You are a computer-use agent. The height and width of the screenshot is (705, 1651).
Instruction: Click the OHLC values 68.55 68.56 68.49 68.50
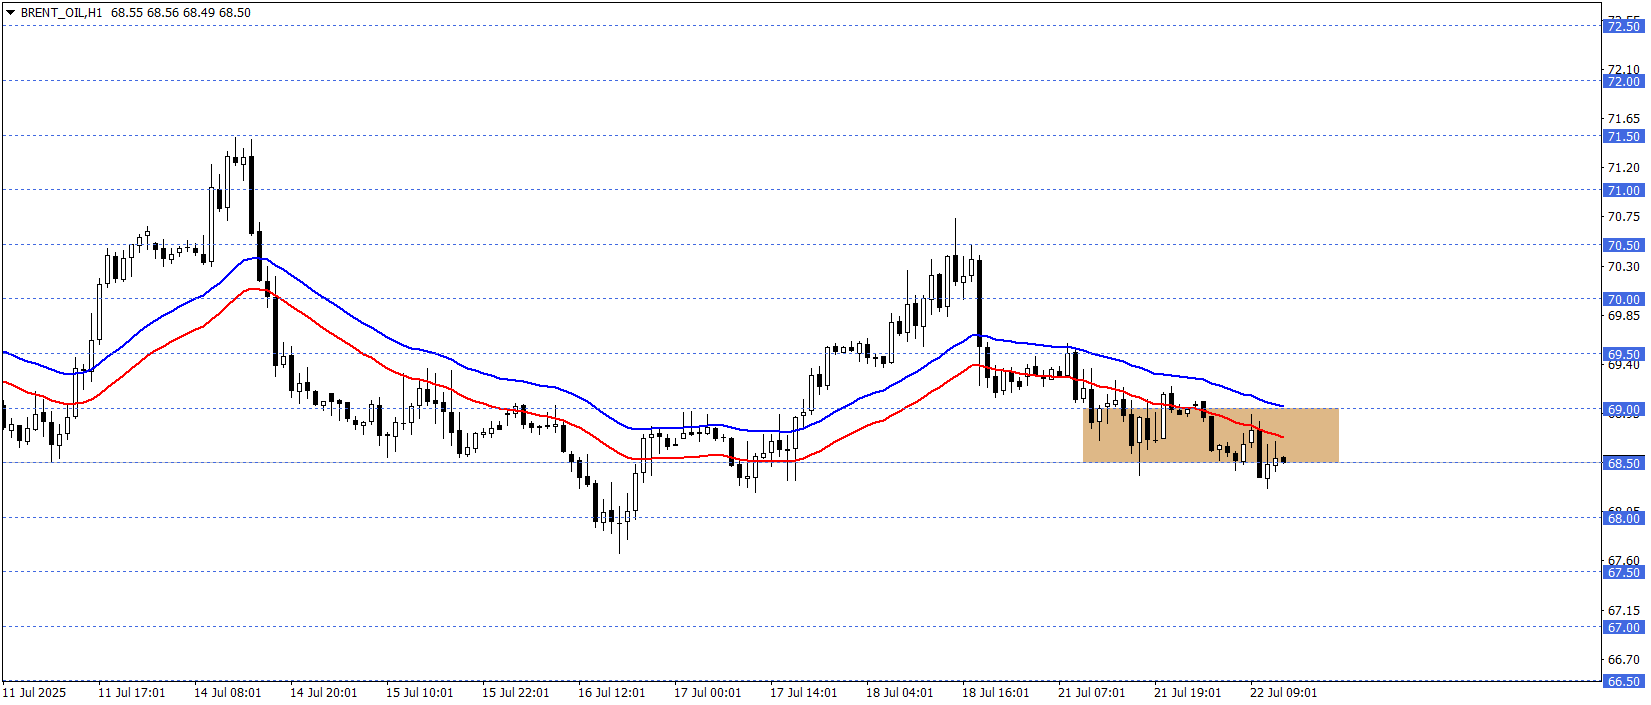[181, 13]
